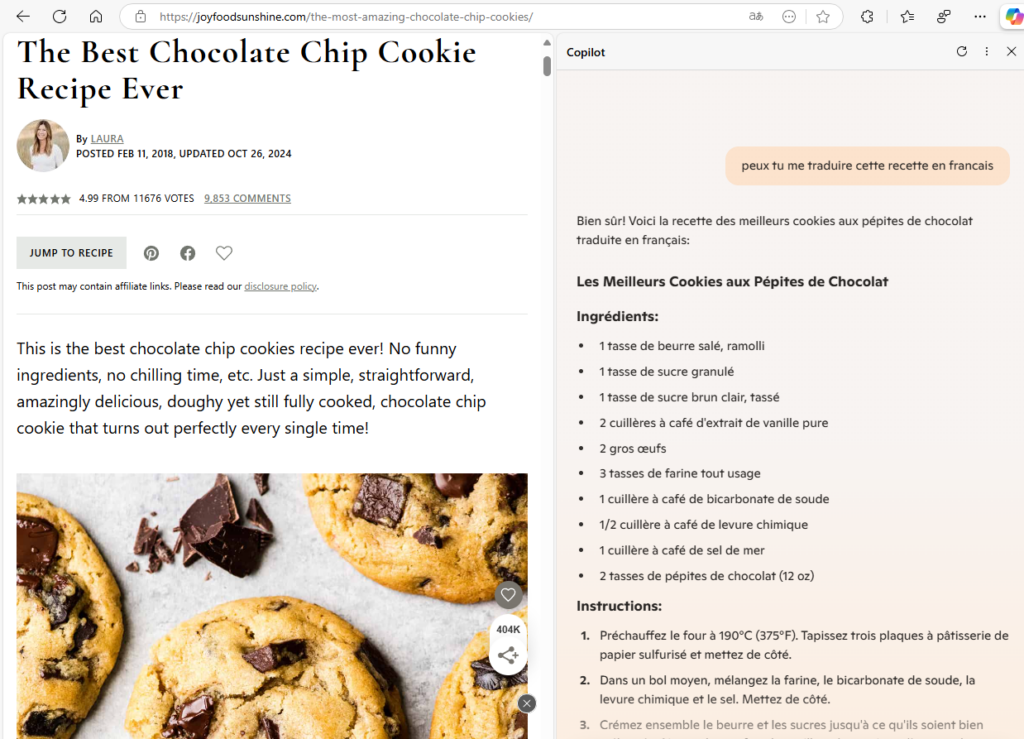Image resolution: width=1024 pixels, height=739 pixels.
Task: Open the disclosure policy link
Action: 280,287
